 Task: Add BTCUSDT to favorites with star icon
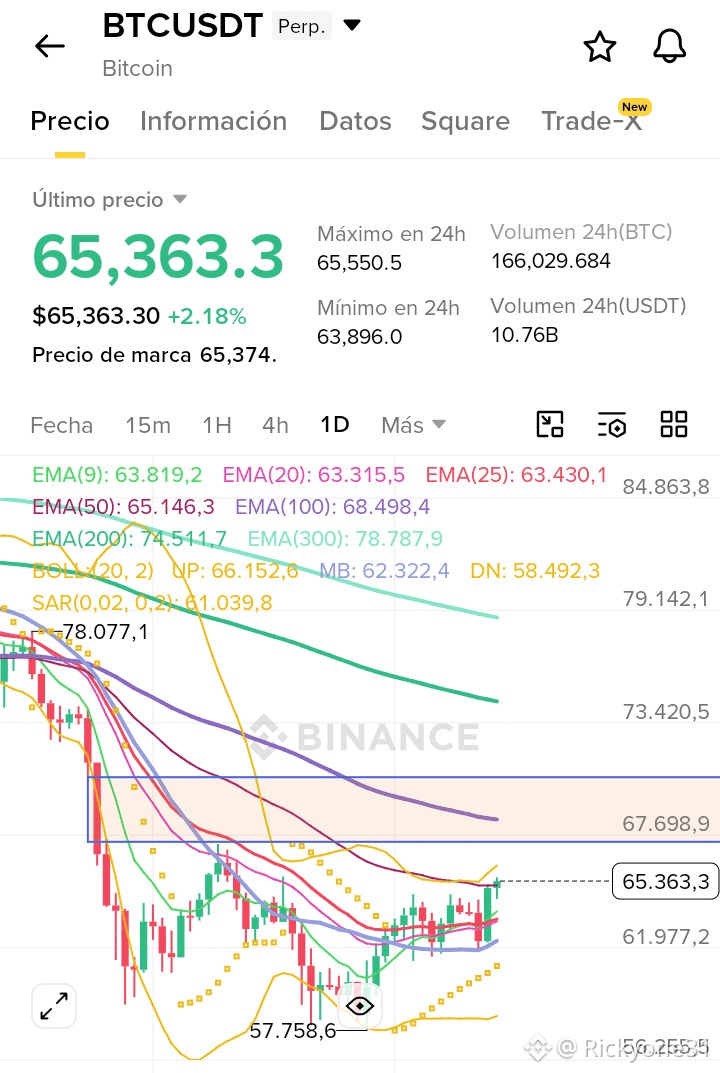coord(600,47)
